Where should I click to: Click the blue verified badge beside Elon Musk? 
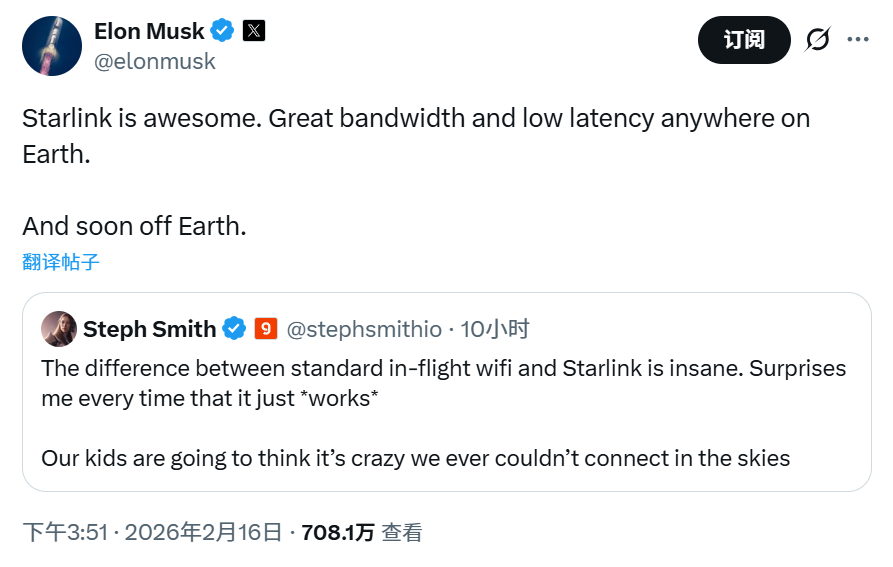223,31
